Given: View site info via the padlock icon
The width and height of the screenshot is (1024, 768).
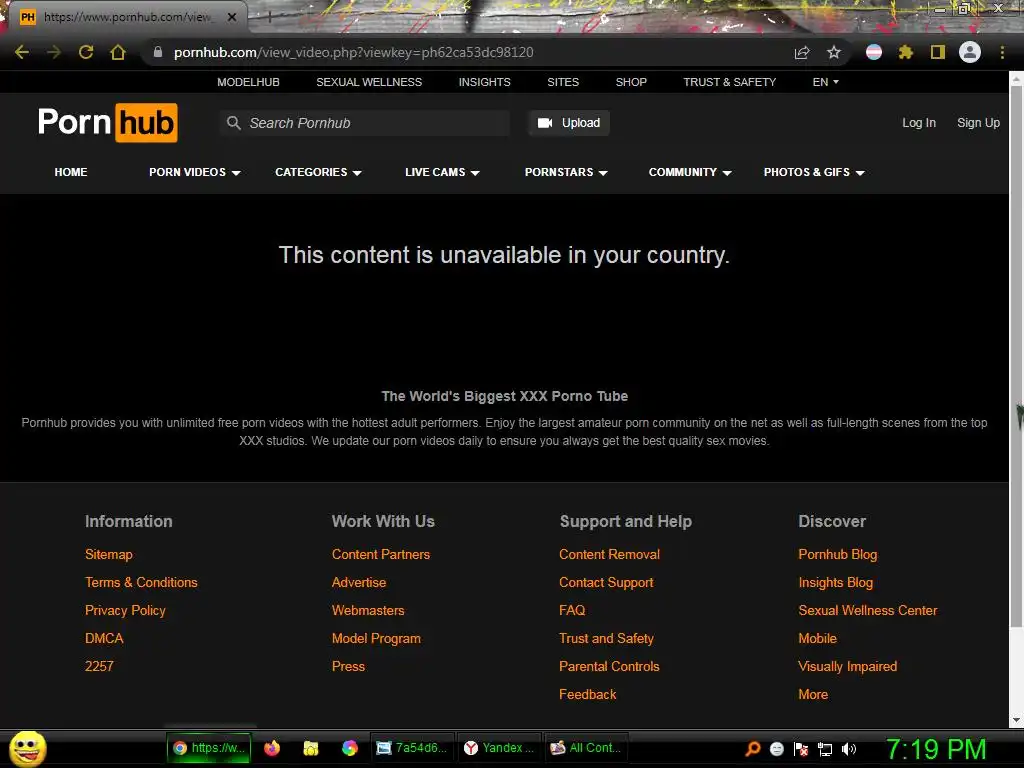Looking at the screenshot, I should (157, 52).
